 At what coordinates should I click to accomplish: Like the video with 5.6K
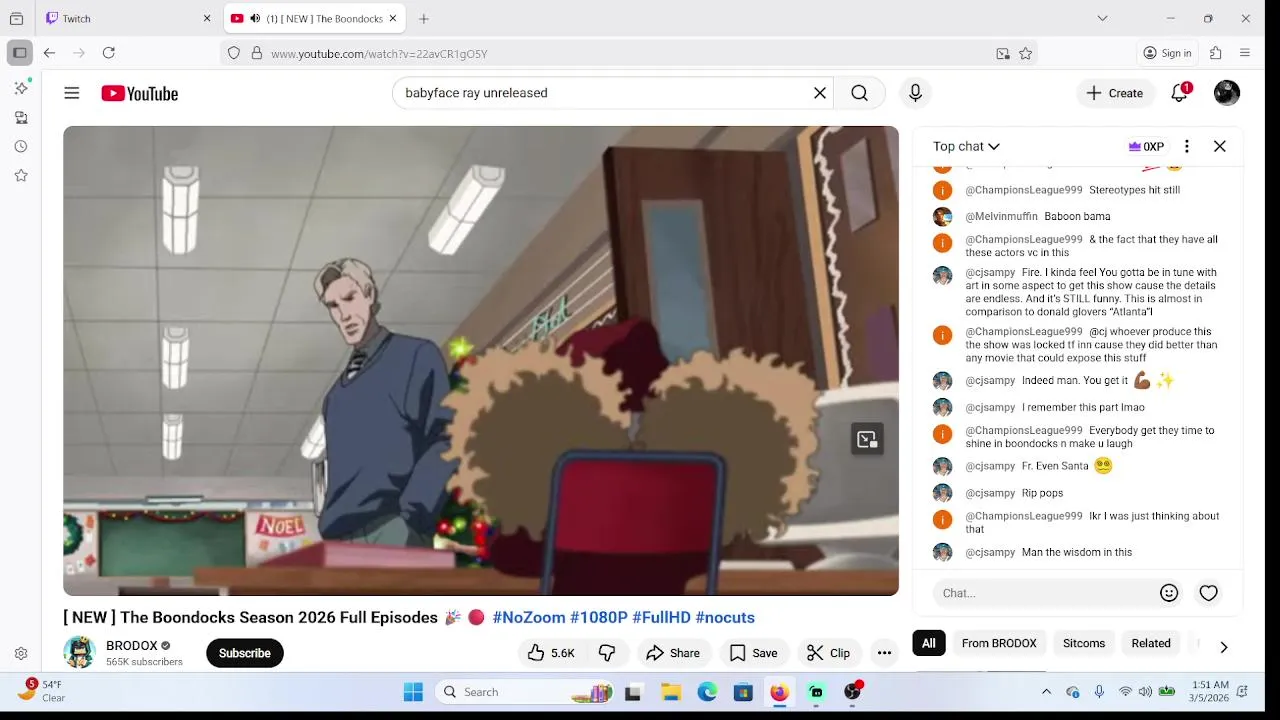[x=552, y=653]
